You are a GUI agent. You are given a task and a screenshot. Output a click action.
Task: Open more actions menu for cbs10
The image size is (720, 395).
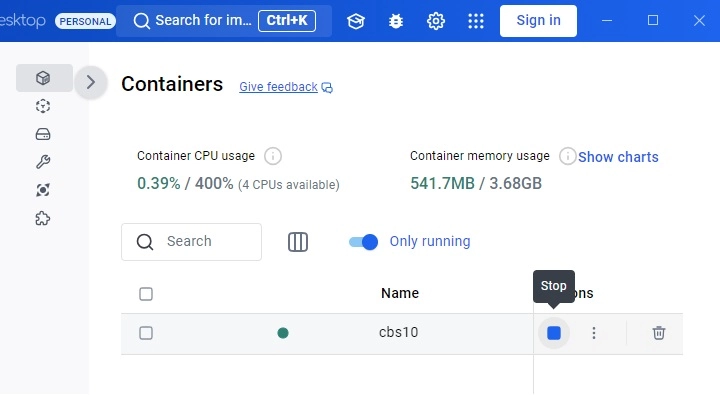click(x=594, y=333)
